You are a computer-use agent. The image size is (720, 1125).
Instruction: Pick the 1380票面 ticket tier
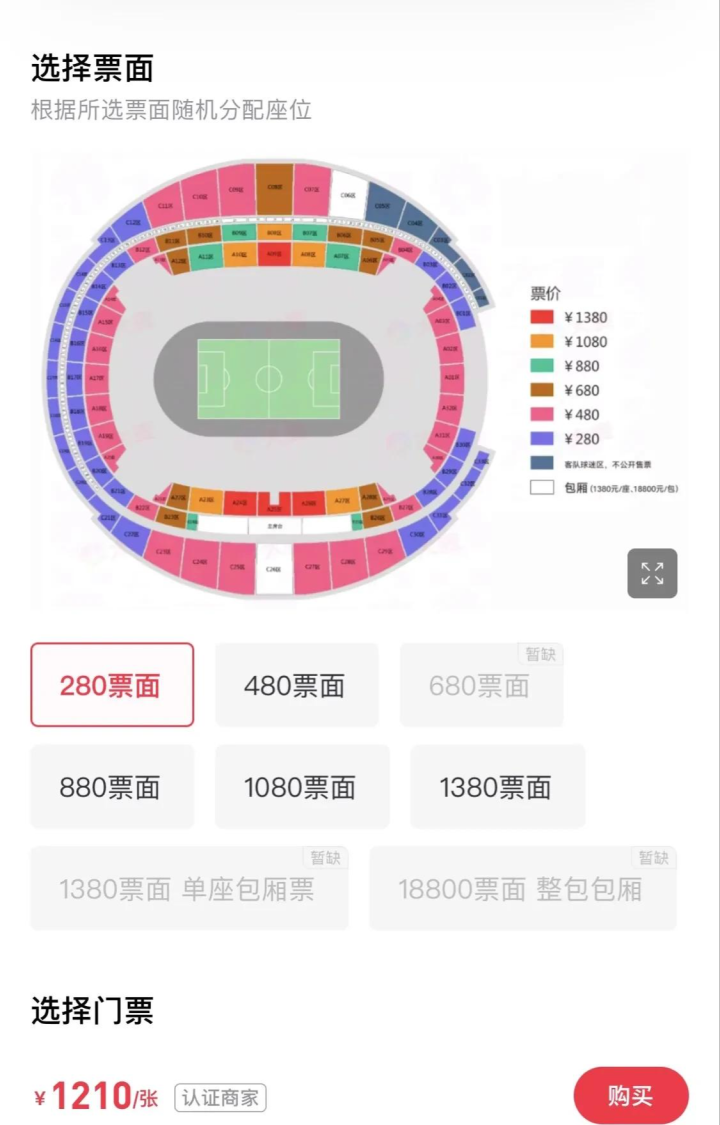click(496, 787)
